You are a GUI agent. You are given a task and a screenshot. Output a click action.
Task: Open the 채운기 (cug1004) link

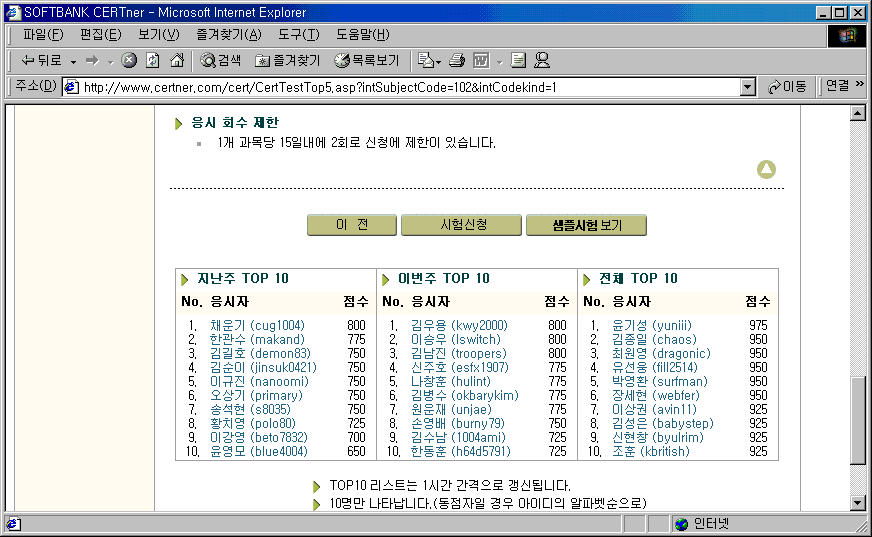coord(257,326)
